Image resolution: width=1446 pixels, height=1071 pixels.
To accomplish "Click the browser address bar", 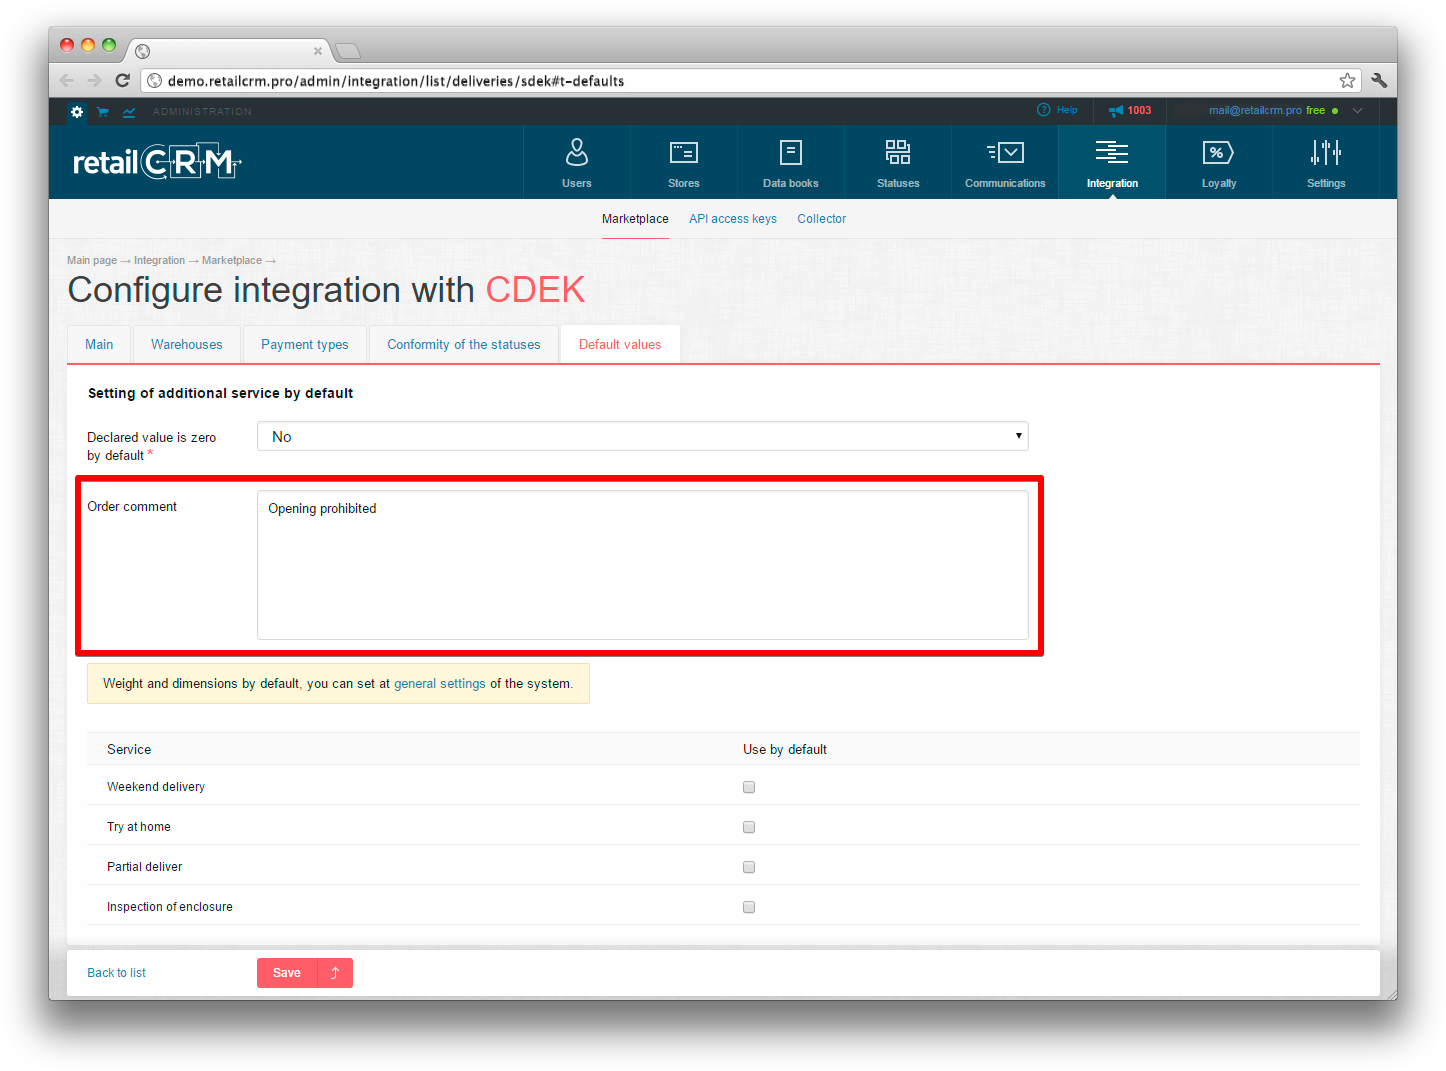I will pos(750,81).
